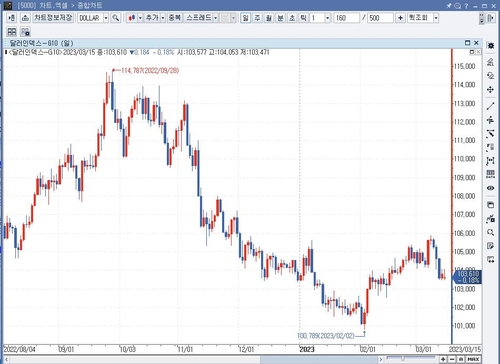Click the magnifier zoom tool in right toolbar

[x=490, y=232]
